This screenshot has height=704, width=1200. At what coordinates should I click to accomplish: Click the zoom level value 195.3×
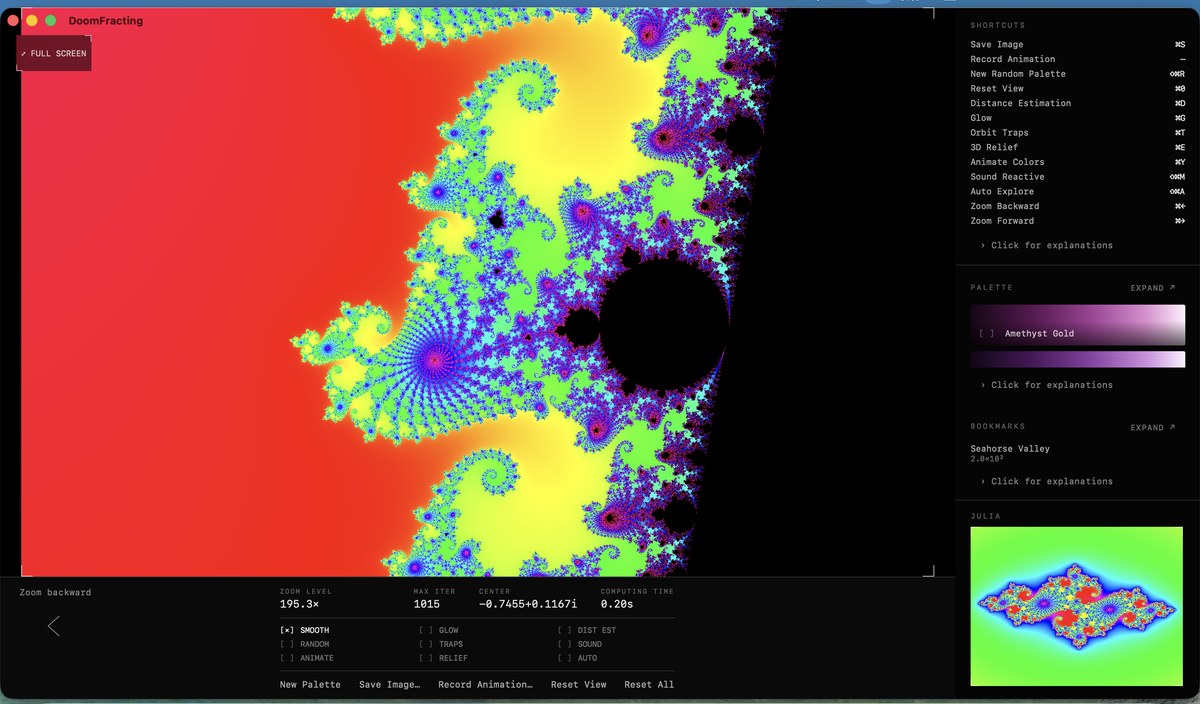pos(299,604)
